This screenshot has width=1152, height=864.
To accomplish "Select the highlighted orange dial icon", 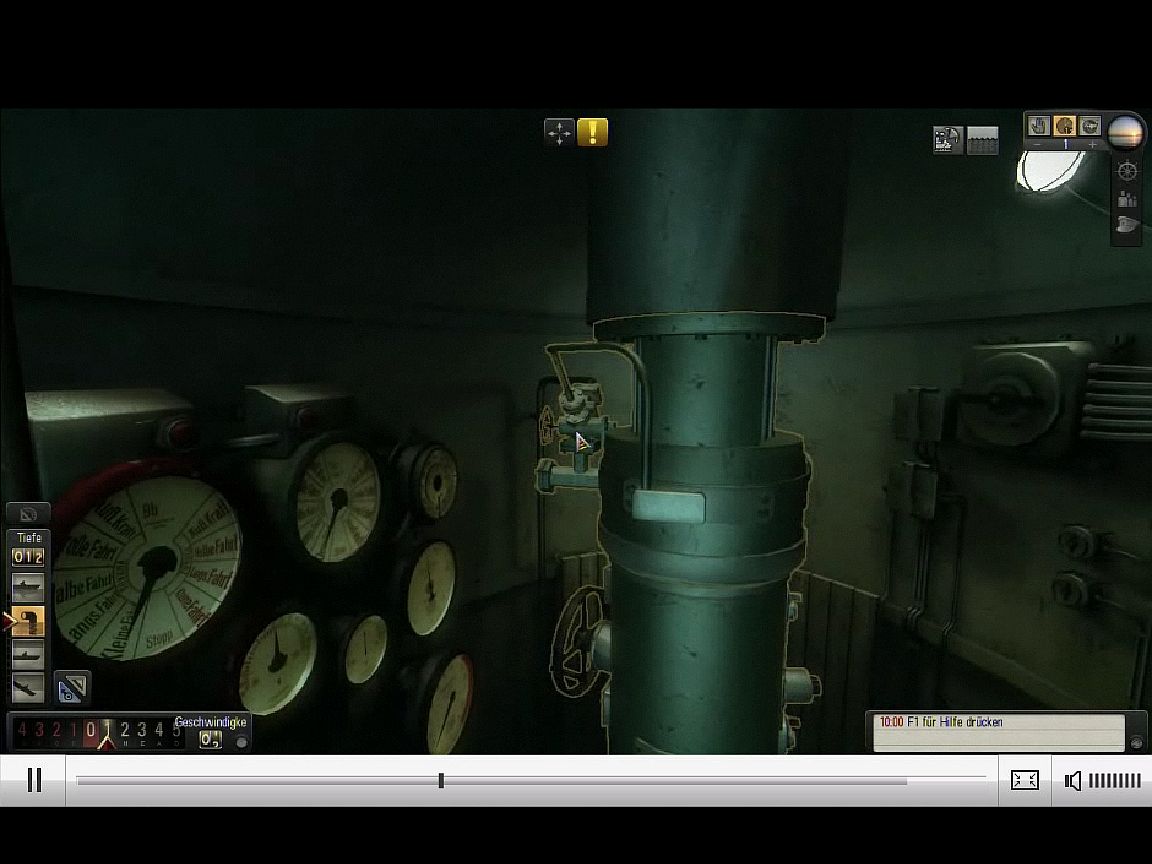I will click(x=1065, y=126).
